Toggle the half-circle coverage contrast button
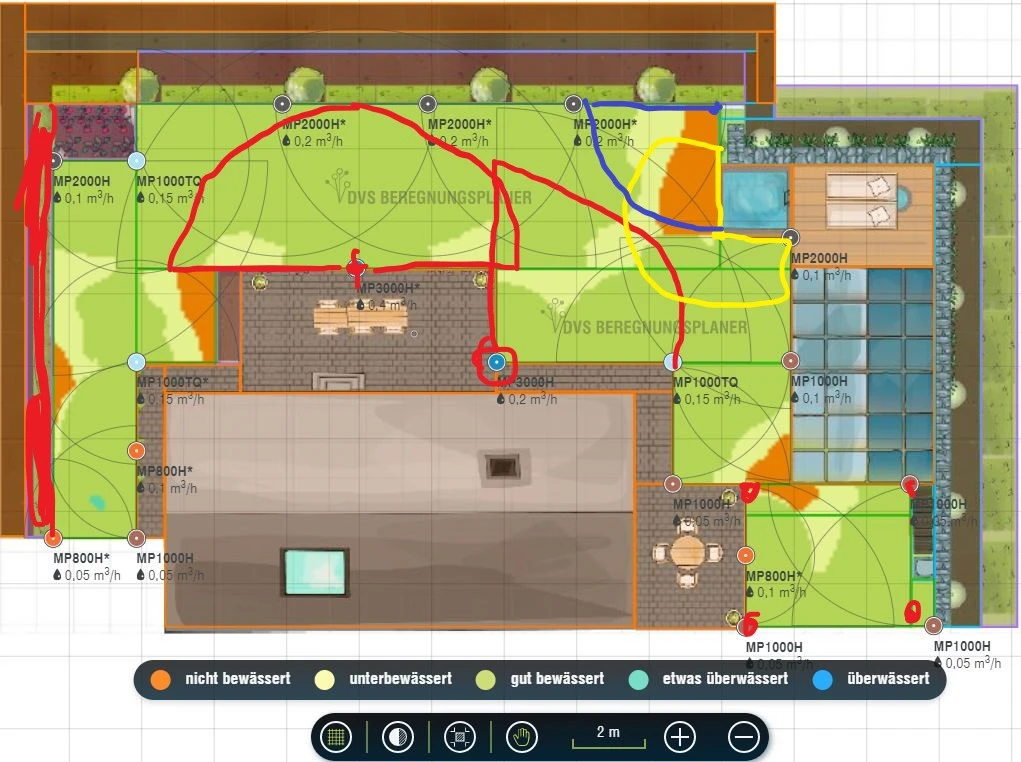The image size is (1021, 762). point(397,737)
